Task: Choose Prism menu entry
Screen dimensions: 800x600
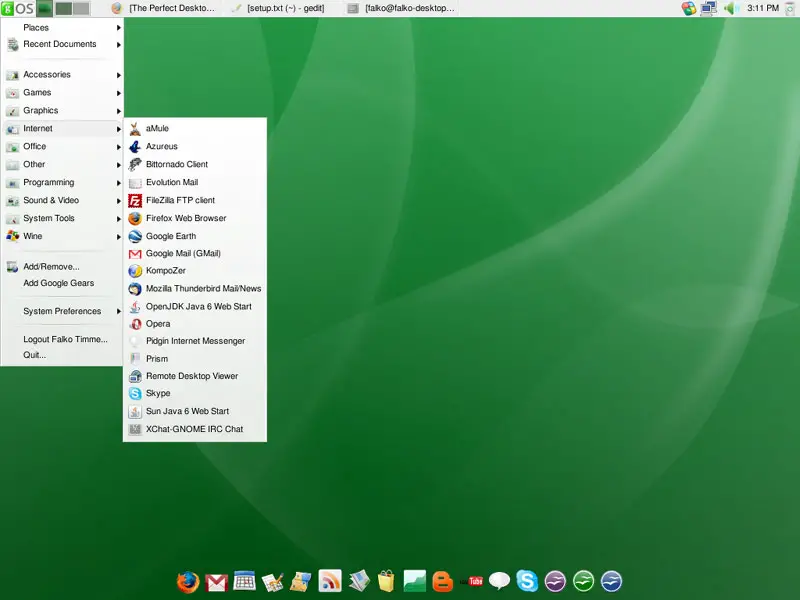Action: coord(195,359)
